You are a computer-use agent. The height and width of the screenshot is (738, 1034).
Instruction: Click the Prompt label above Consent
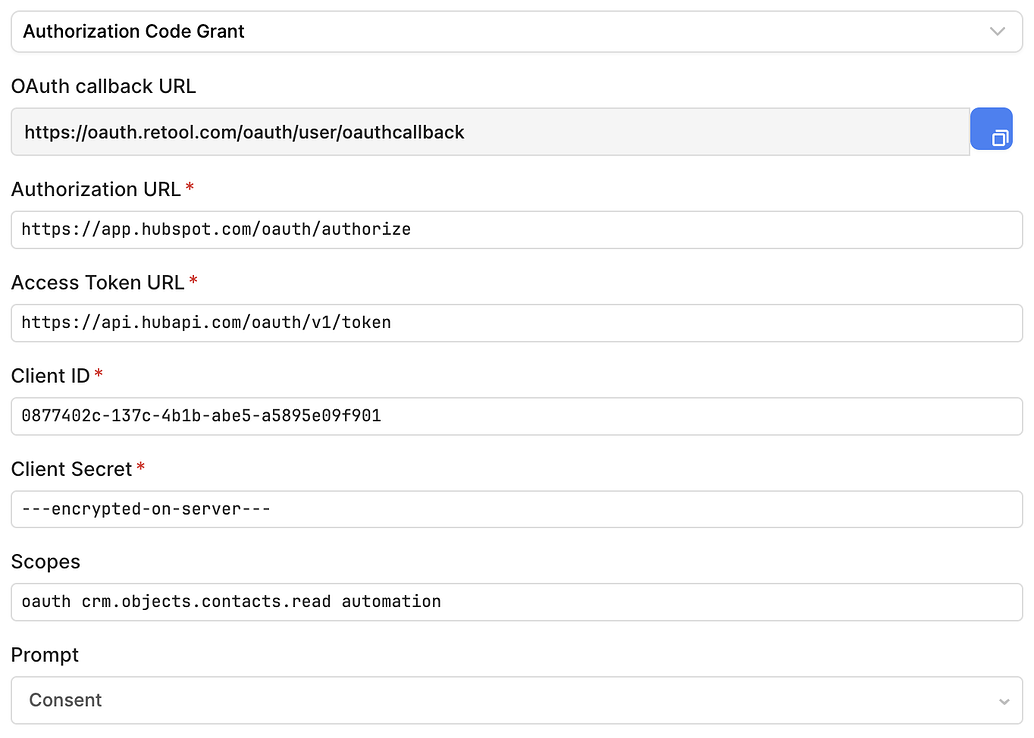pos(44,655)
